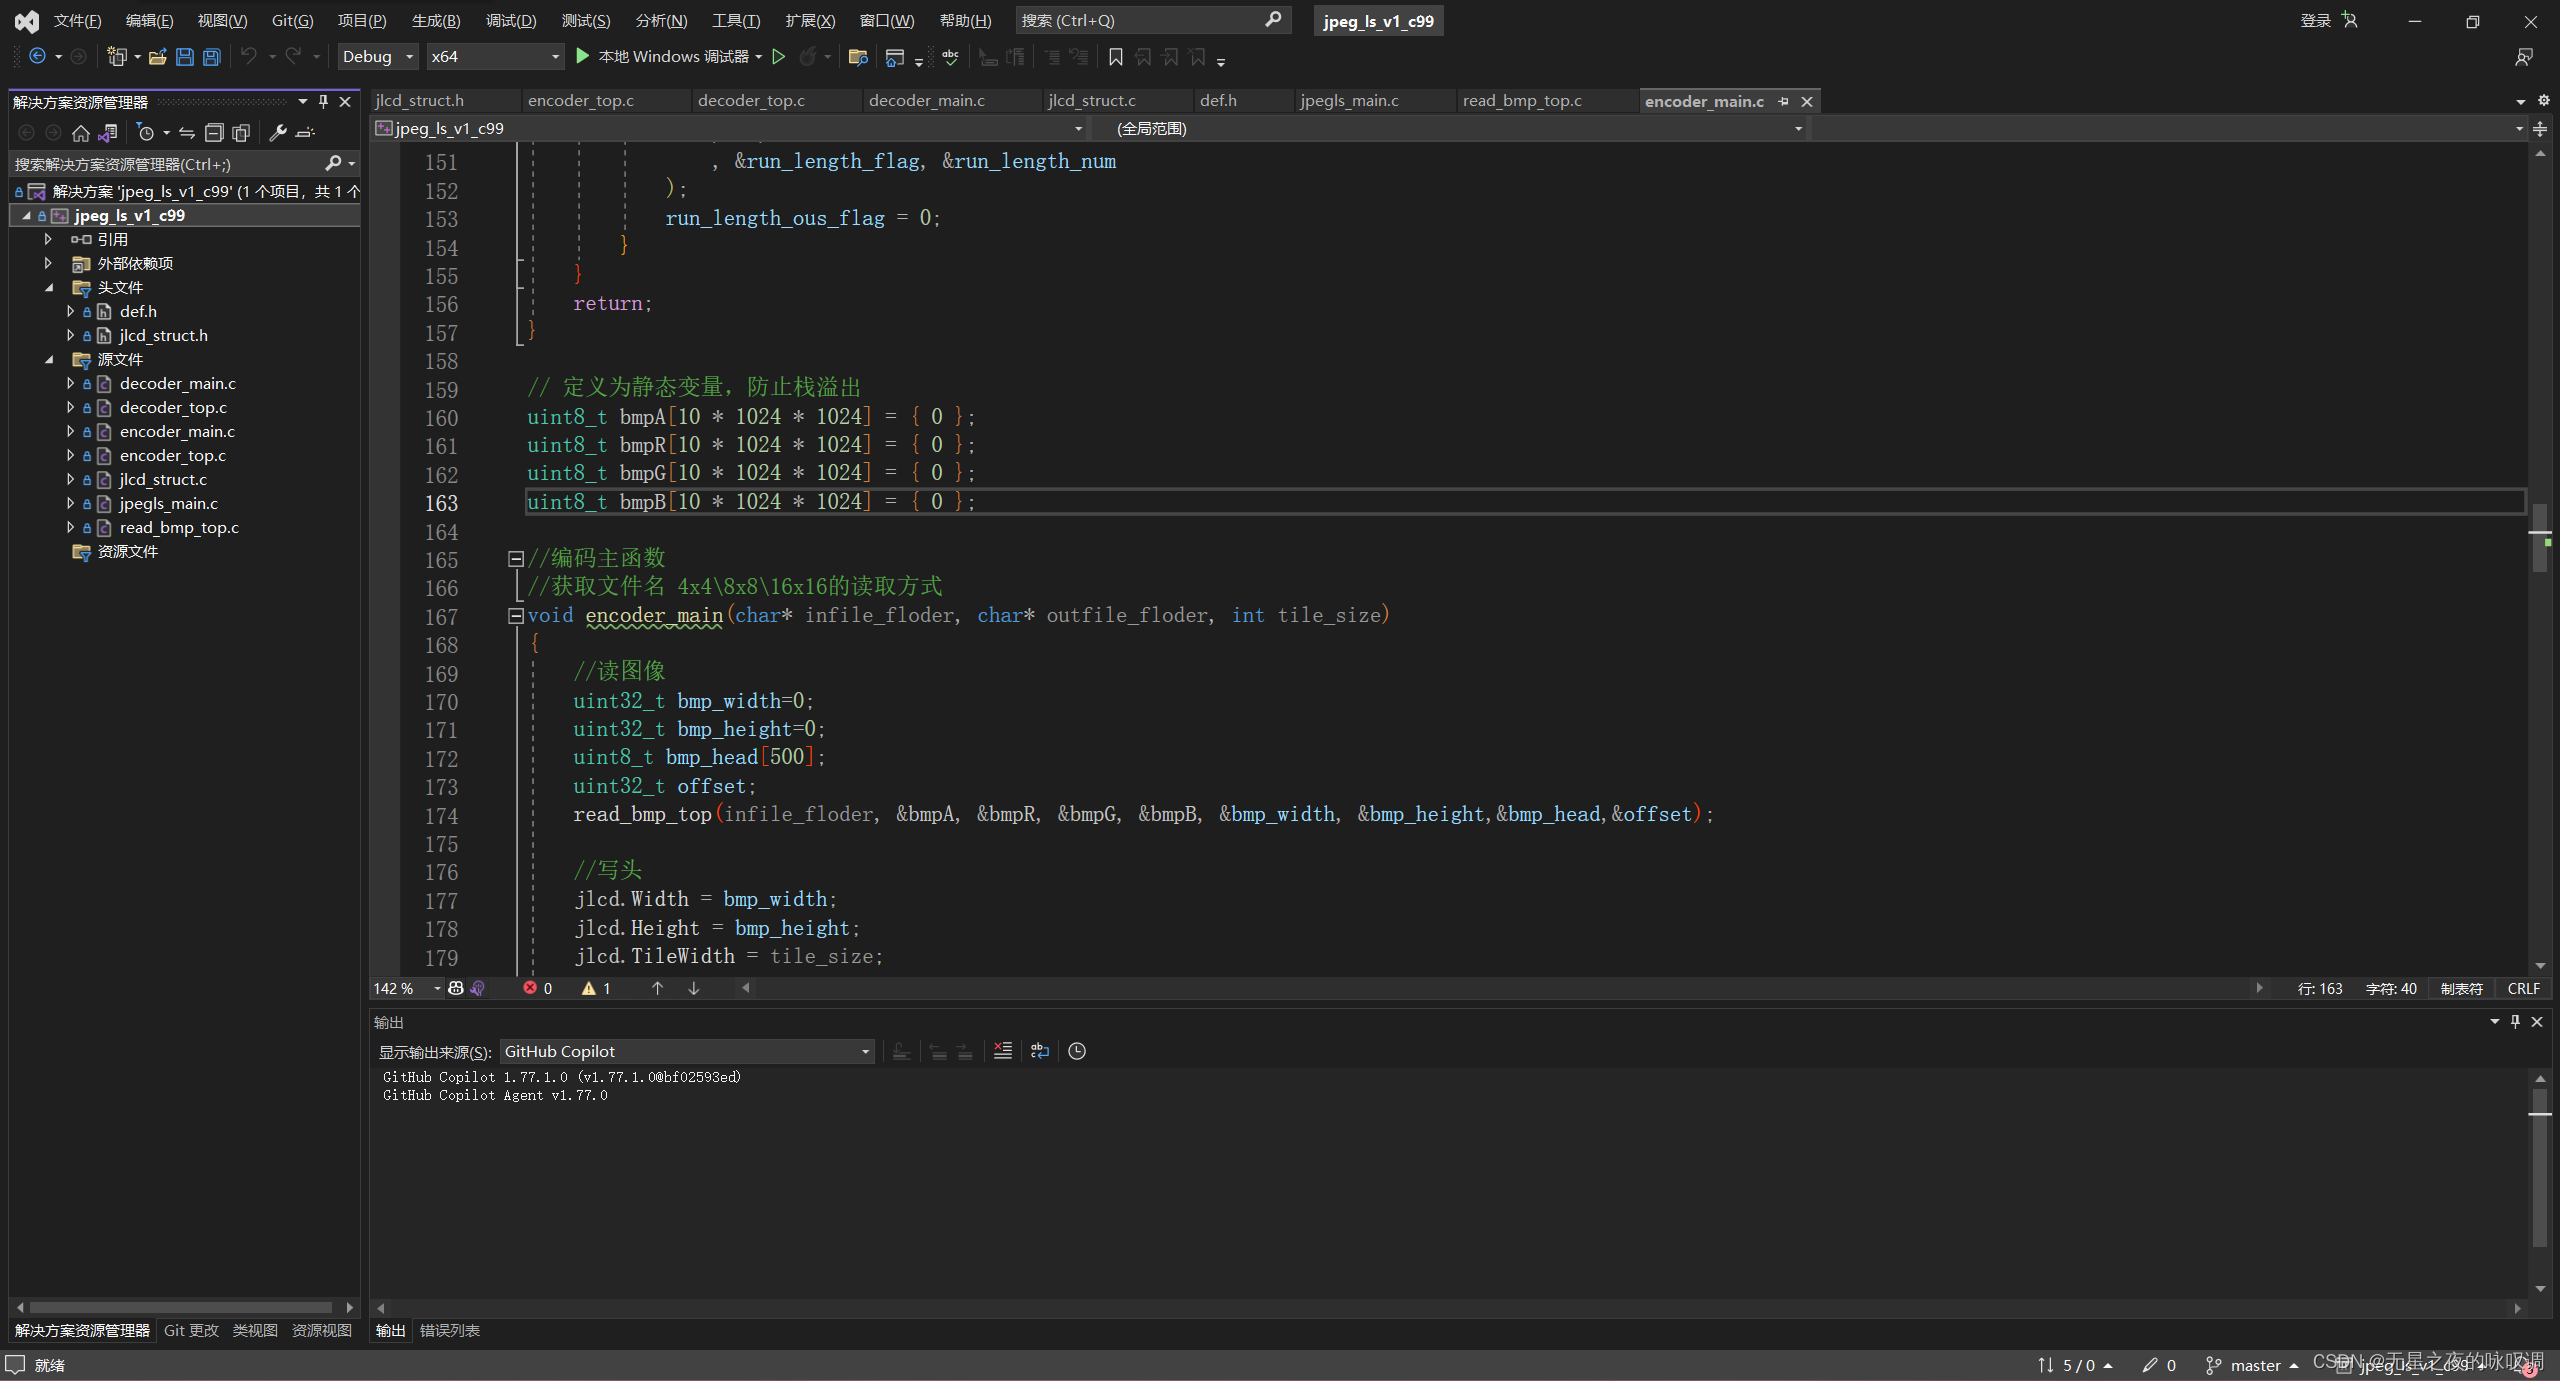Start debugging with the green play button
2560x1381 pixels.
(x=582, y=57)
